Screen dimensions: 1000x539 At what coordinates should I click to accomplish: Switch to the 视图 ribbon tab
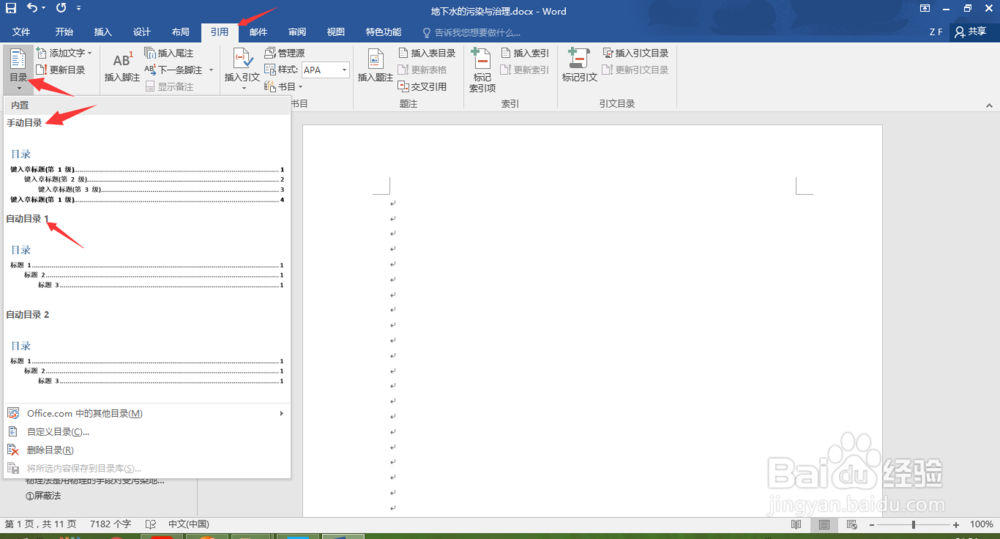click(x=336, y=32)
